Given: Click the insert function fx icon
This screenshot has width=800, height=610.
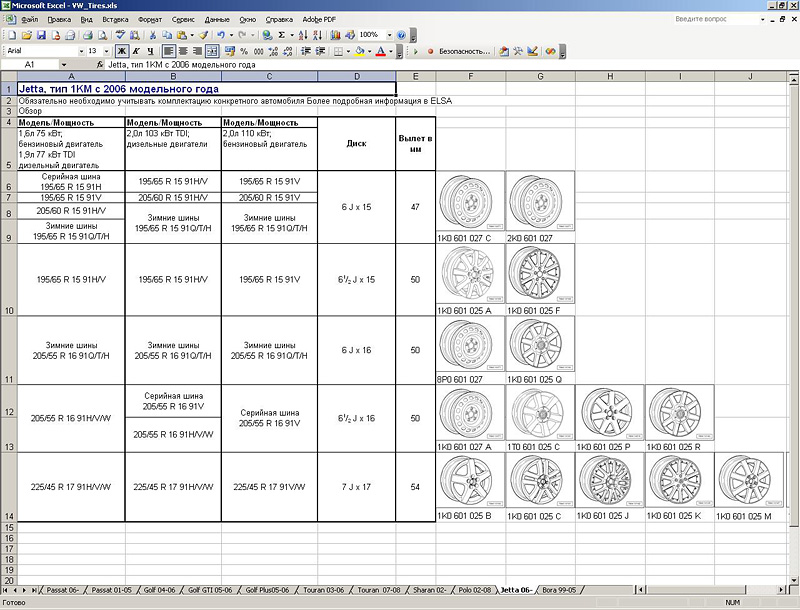Looking at the screenshot, I should [100, 65].
